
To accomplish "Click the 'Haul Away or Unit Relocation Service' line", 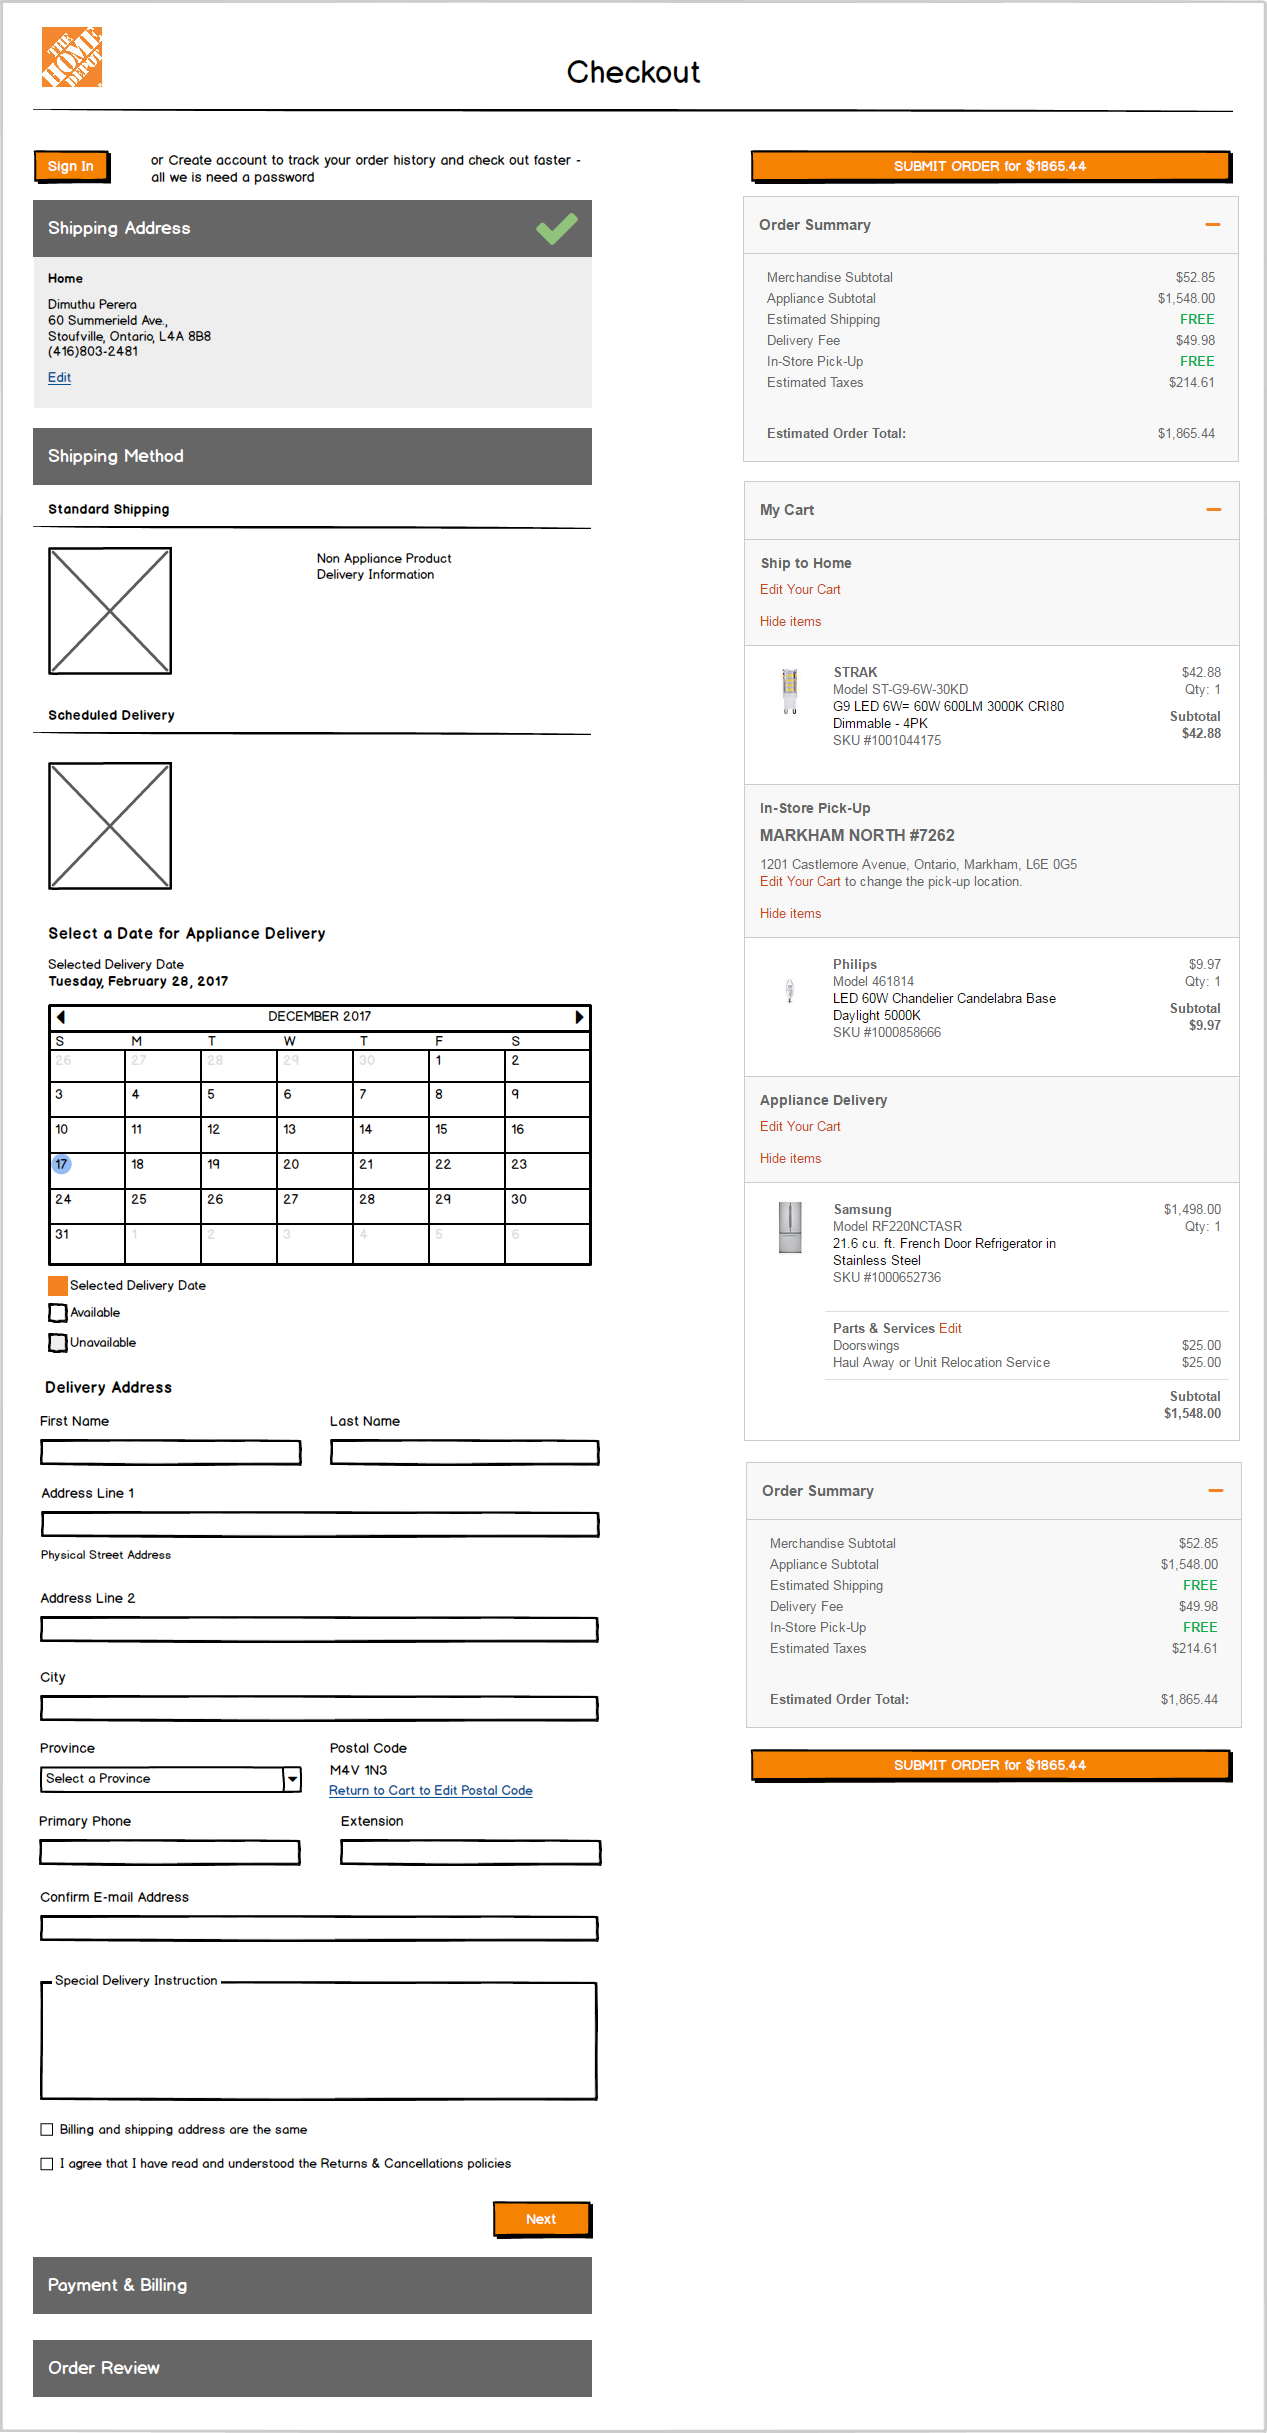I will point(941,1363).
